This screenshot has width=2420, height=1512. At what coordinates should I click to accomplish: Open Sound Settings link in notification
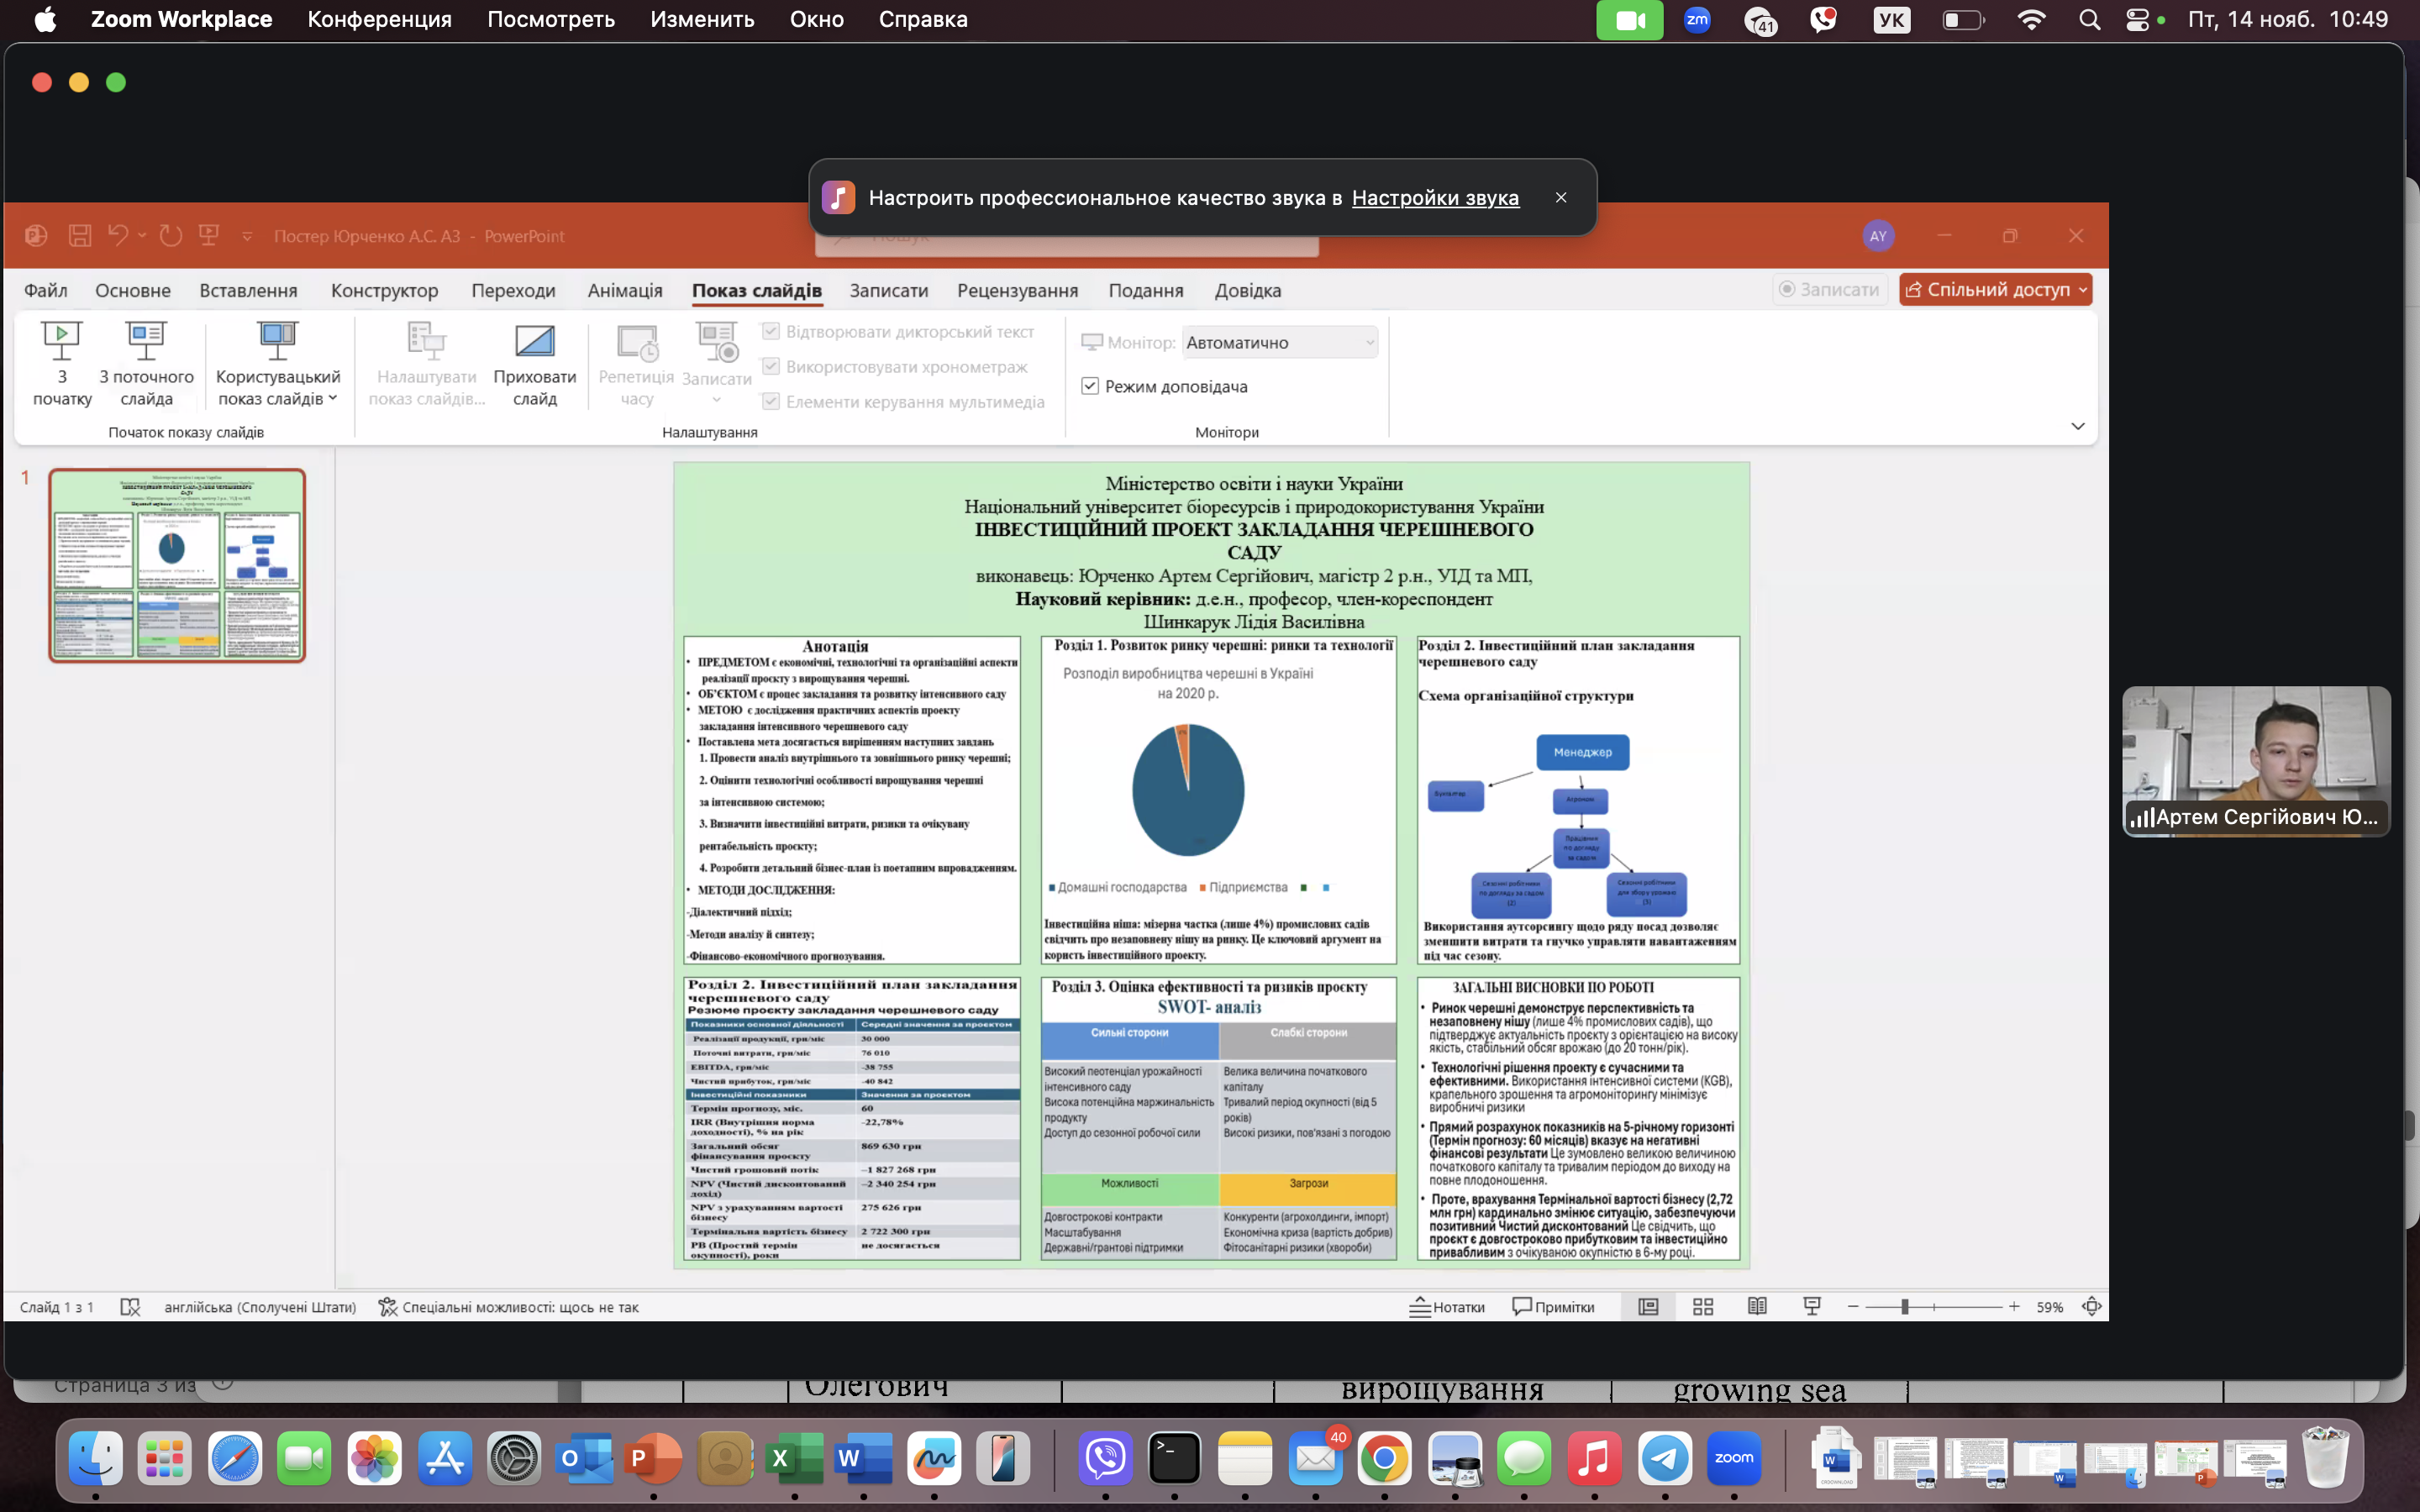1434,198
